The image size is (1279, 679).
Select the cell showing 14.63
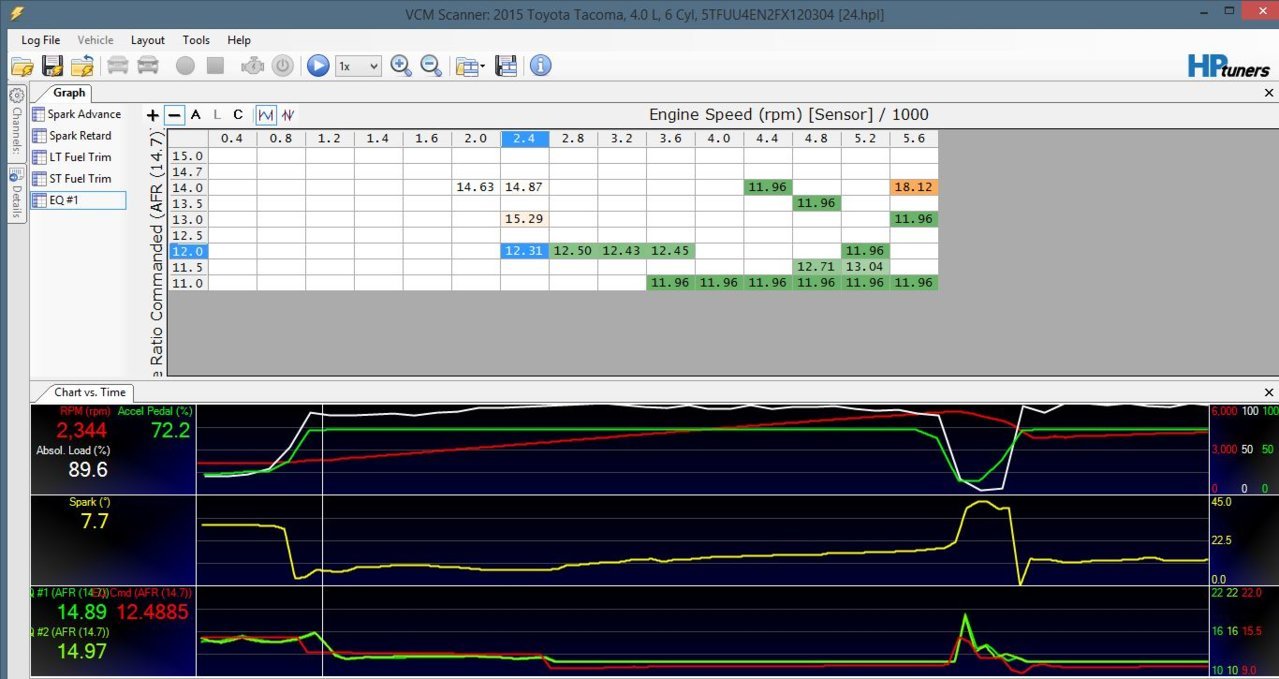476,187
